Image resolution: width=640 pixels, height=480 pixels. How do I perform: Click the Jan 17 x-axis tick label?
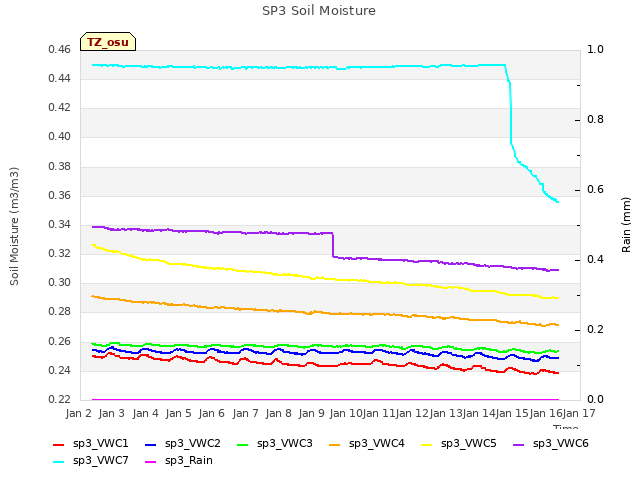point(579,413)
